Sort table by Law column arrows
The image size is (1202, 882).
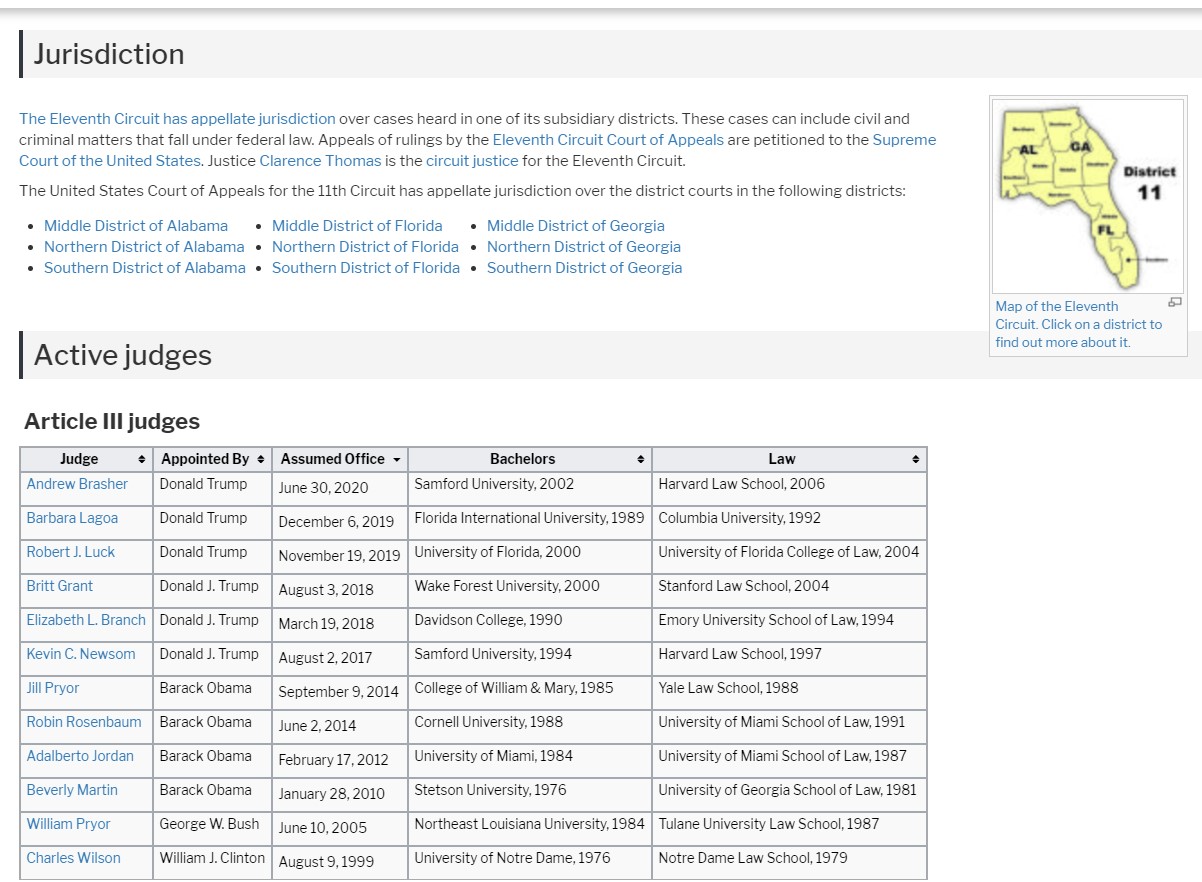[x=915, y=459]
